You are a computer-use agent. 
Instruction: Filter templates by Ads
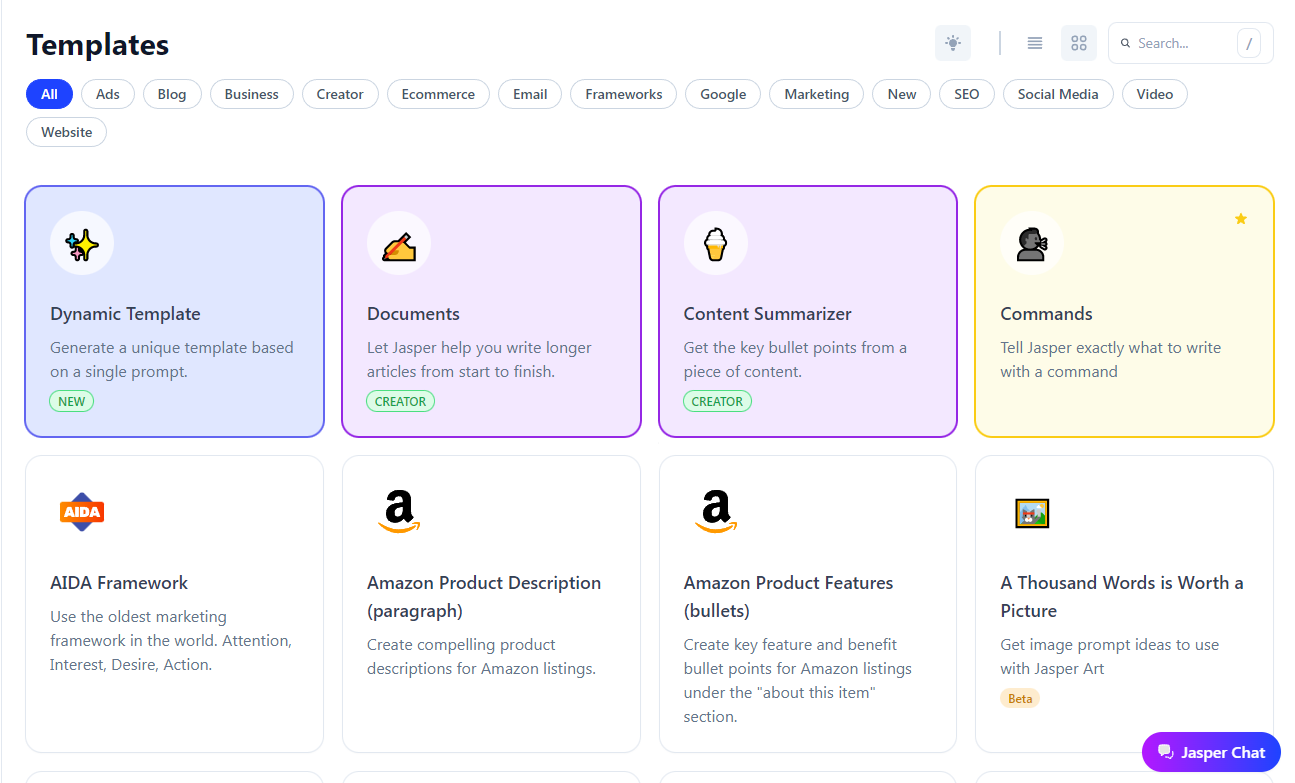[108, 94]
